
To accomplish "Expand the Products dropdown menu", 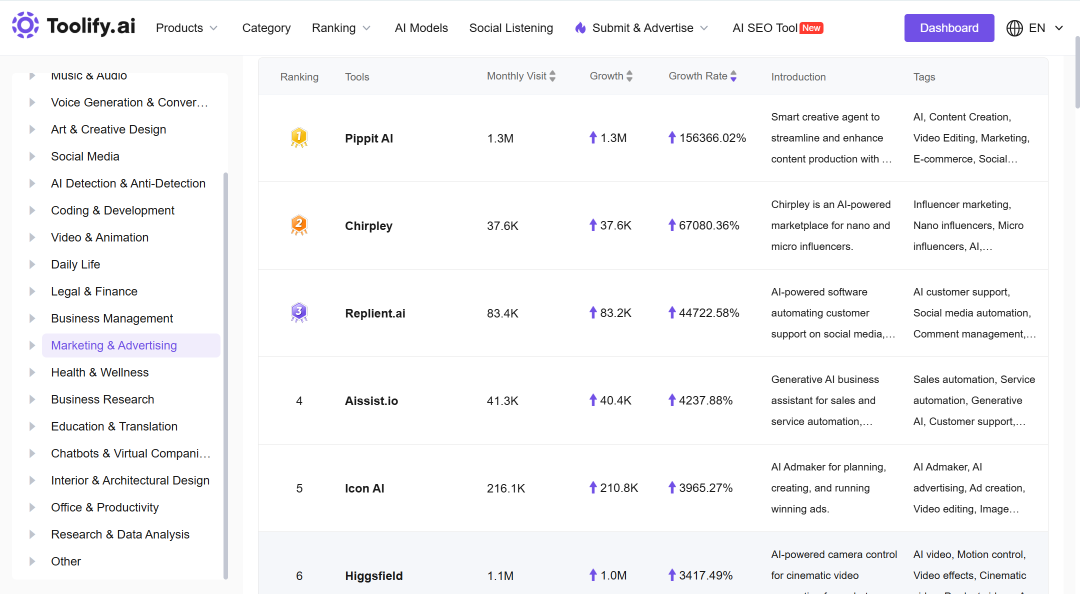I will pyautogui.click(x=187, y=28).
